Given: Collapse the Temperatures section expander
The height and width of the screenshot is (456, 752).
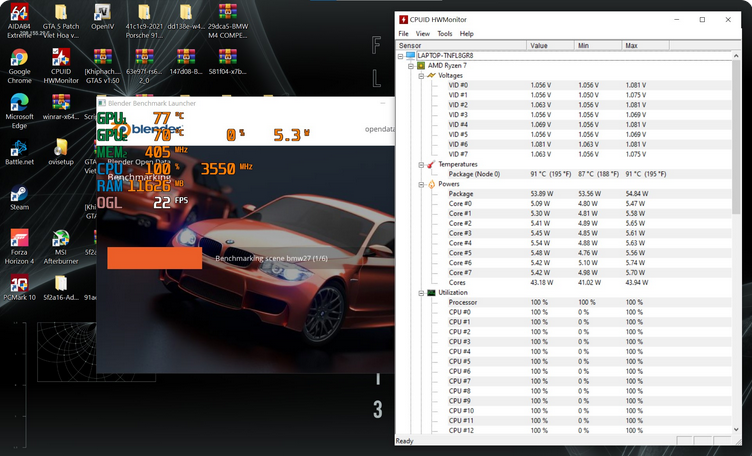Looking at the screenshot, I should click(421, 164).
